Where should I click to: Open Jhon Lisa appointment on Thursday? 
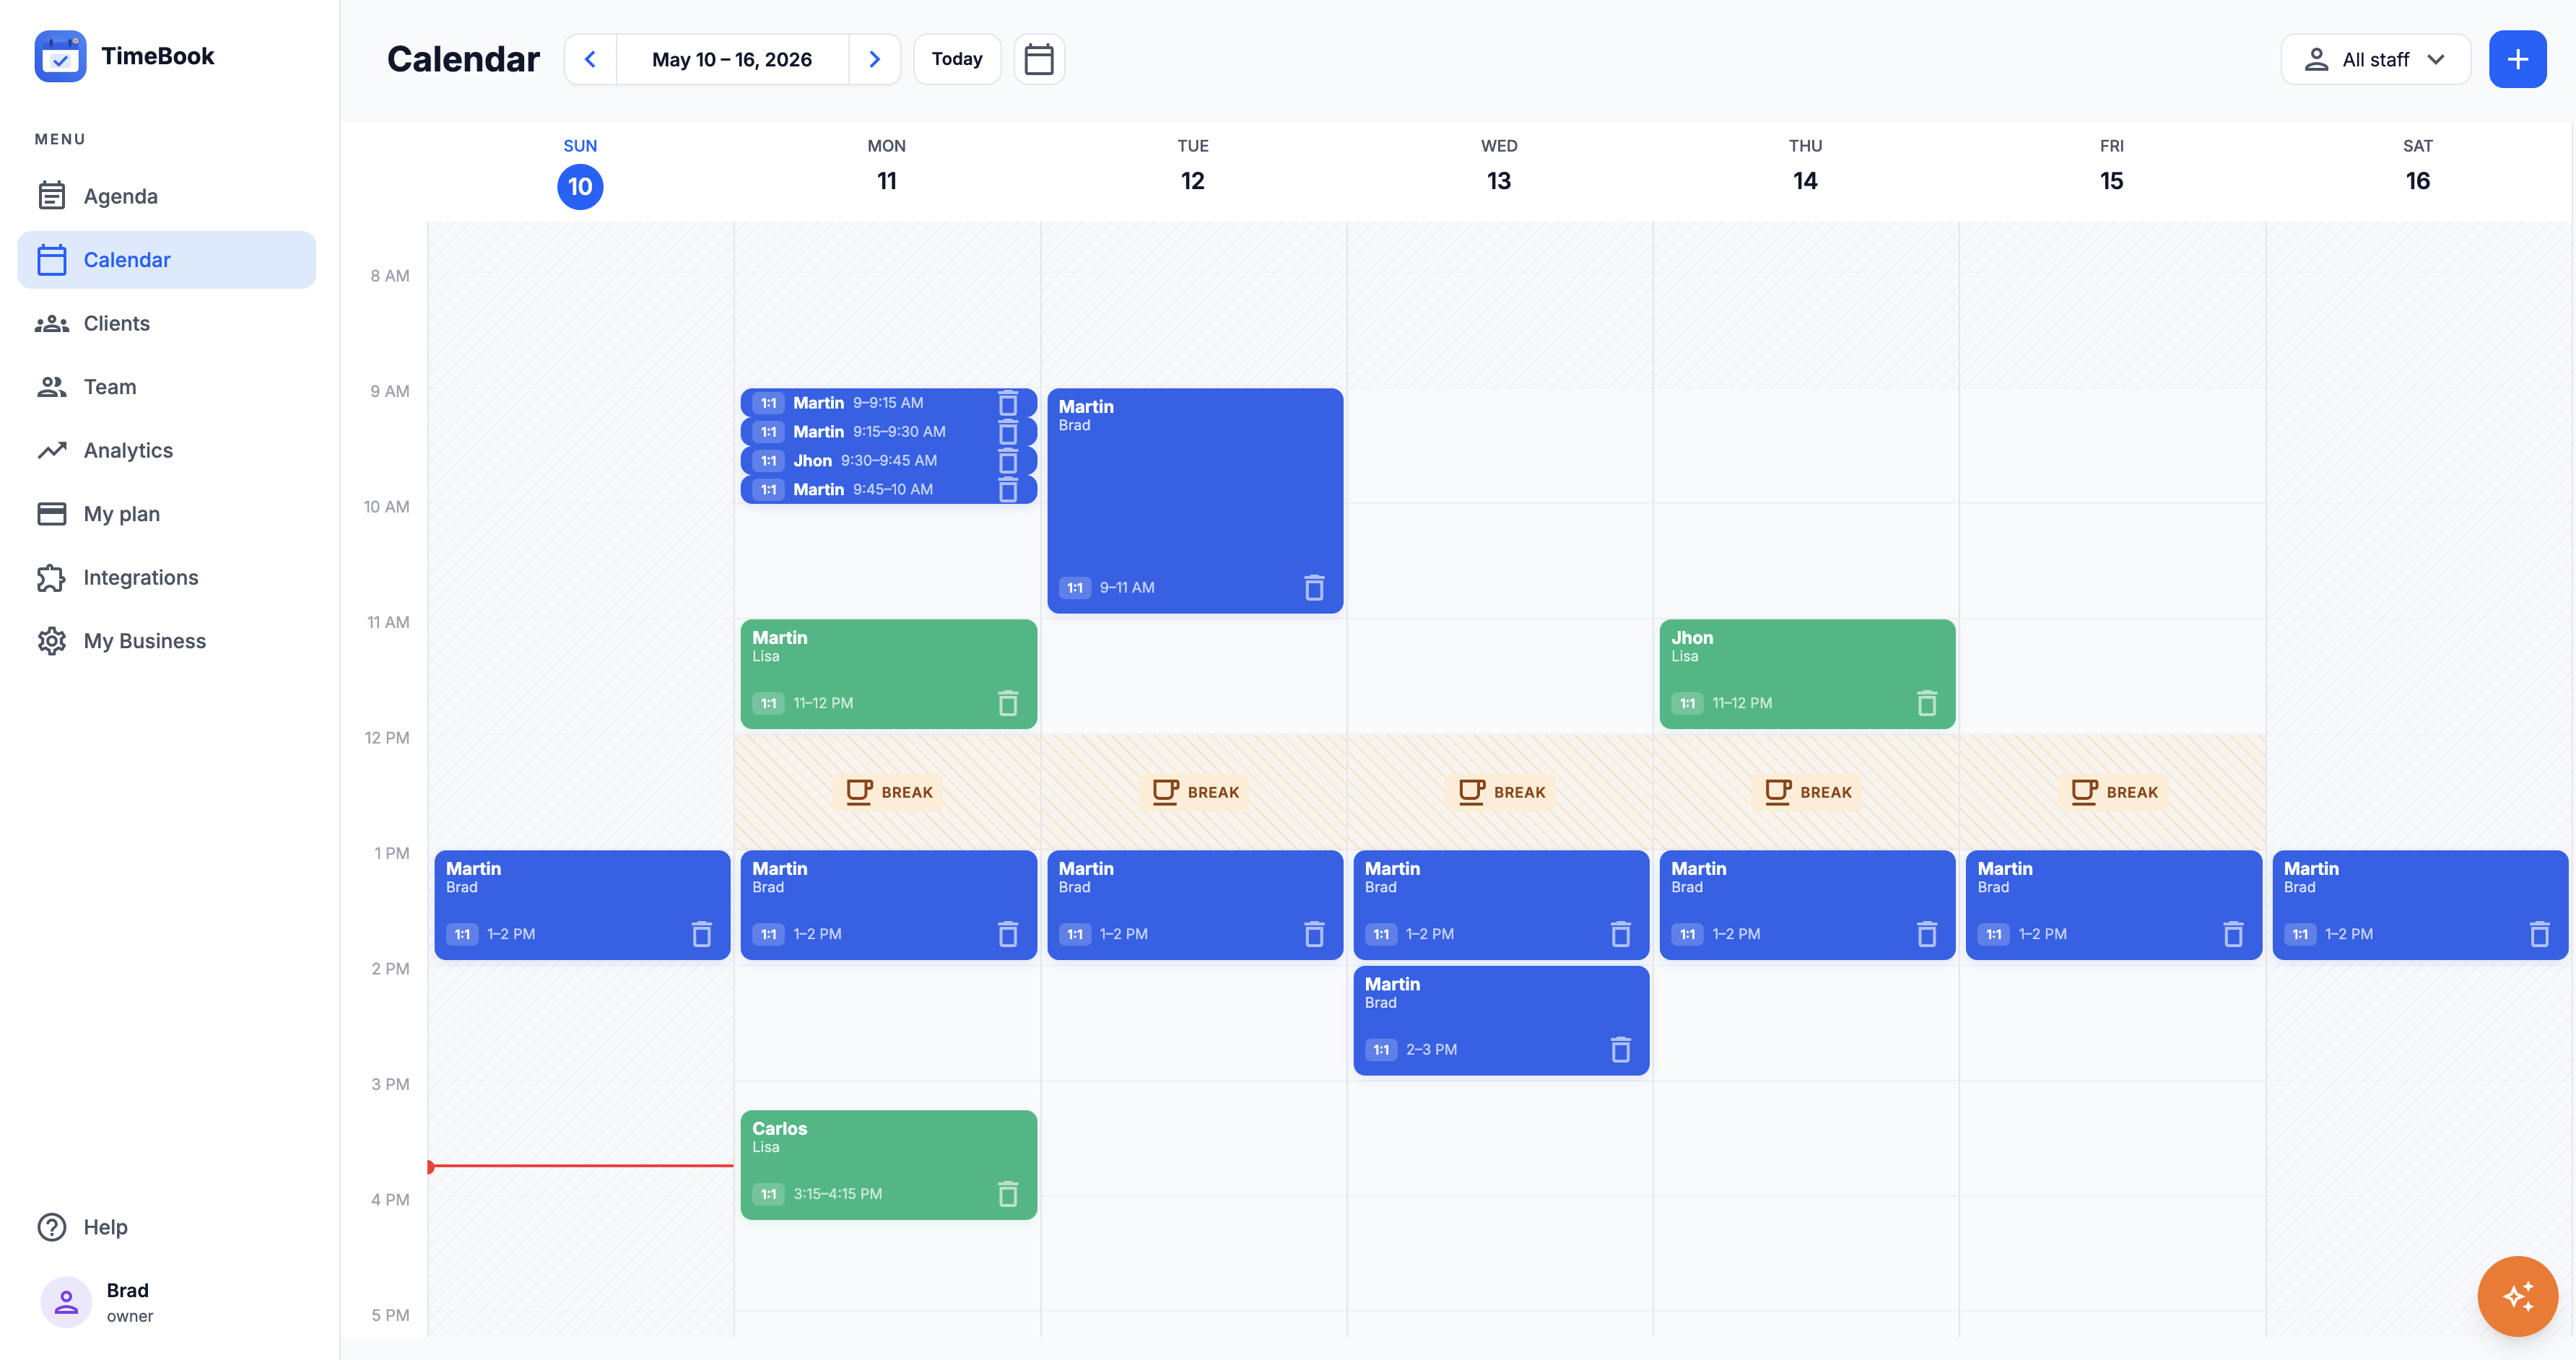1807,674
